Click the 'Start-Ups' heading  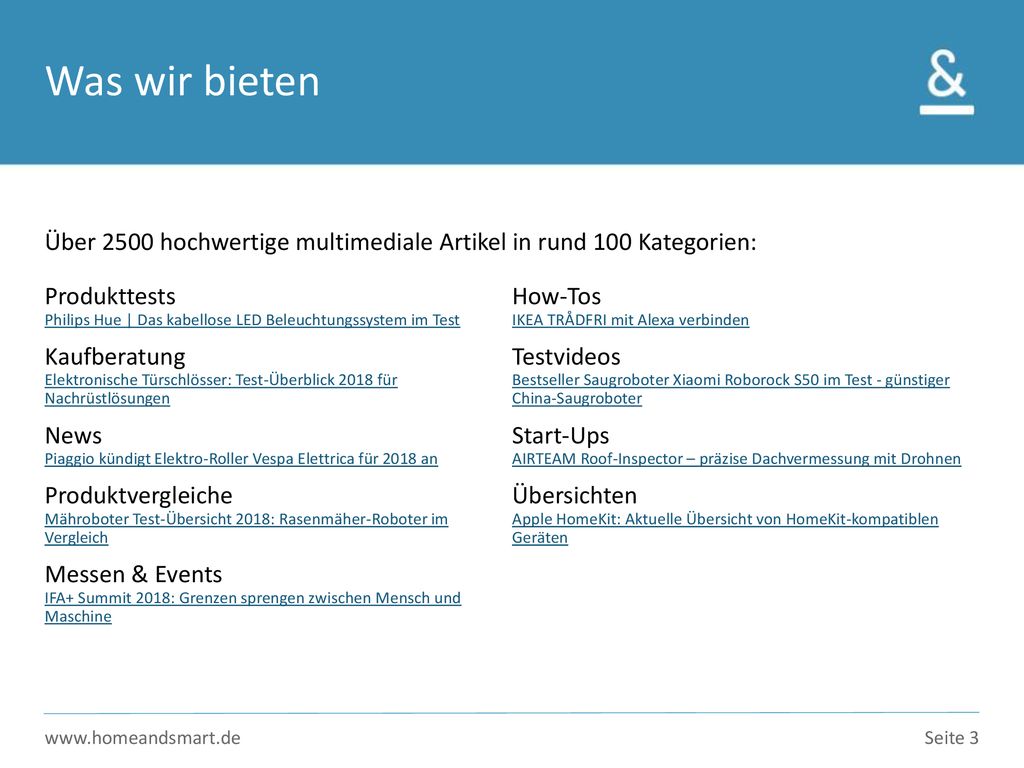tap(560, 436)
